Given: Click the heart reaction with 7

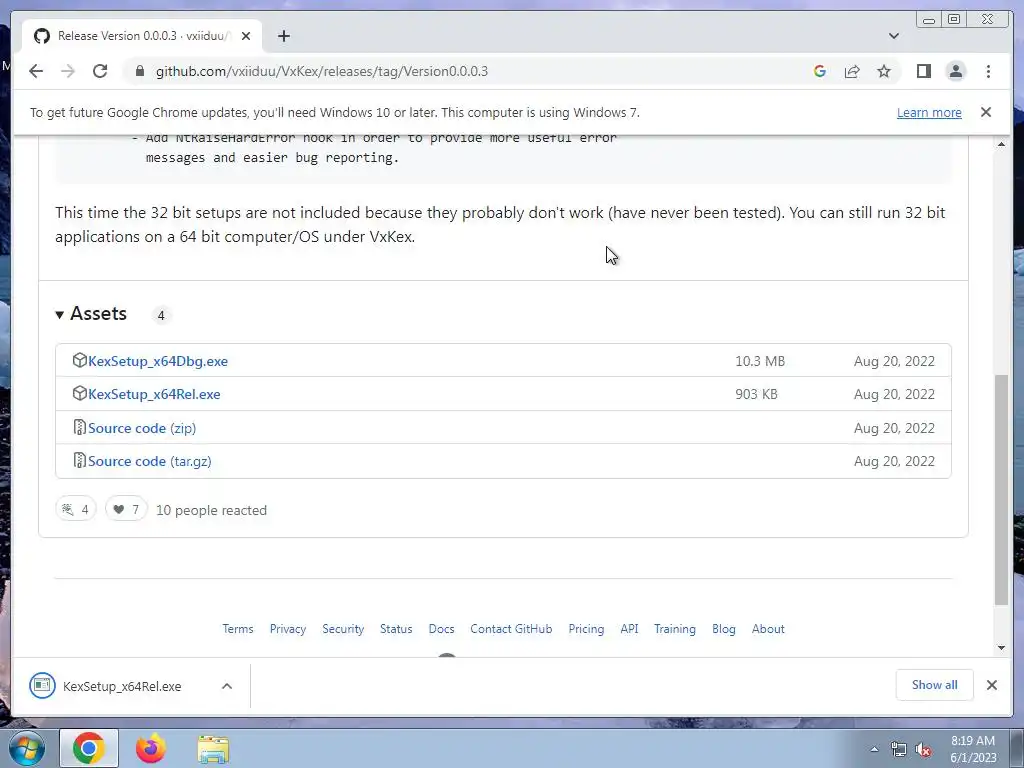Looking at the screenshot, I should pyautogui.click(x=126, y=509).
